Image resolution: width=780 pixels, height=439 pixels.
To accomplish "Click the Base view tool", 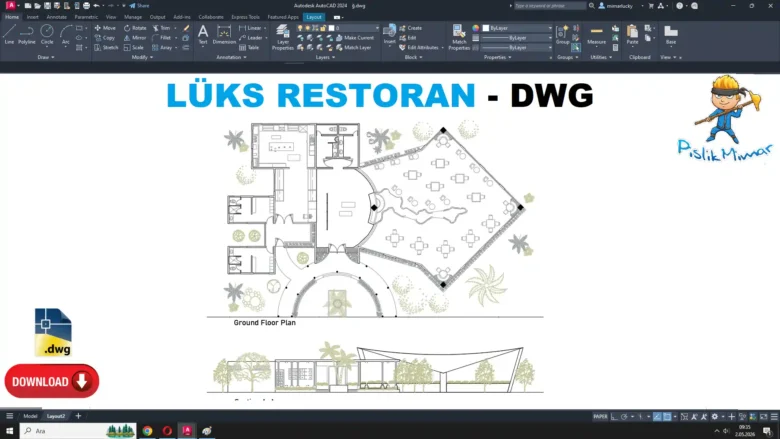I will pyautogui.click(x=671, y=34).
